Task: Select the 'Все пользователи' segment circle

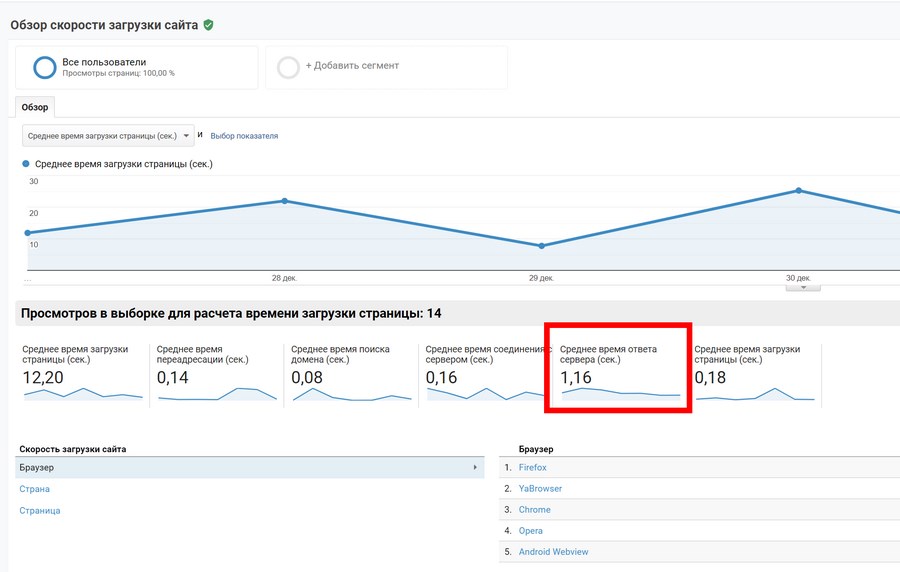Action: click(45, 67)
